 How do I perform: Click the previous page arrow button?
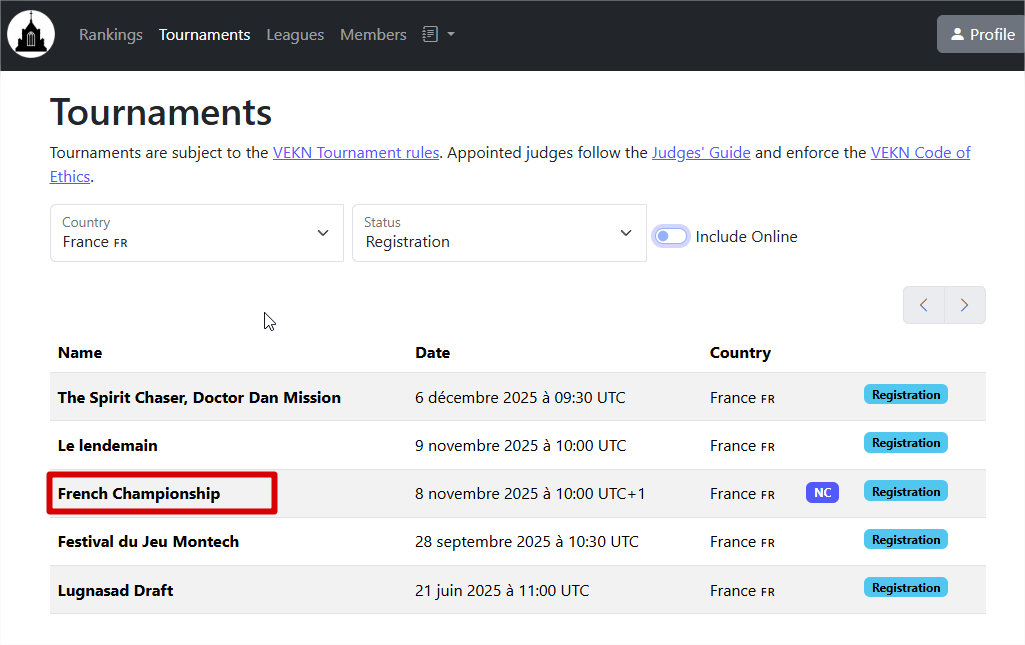pos(924,305)
